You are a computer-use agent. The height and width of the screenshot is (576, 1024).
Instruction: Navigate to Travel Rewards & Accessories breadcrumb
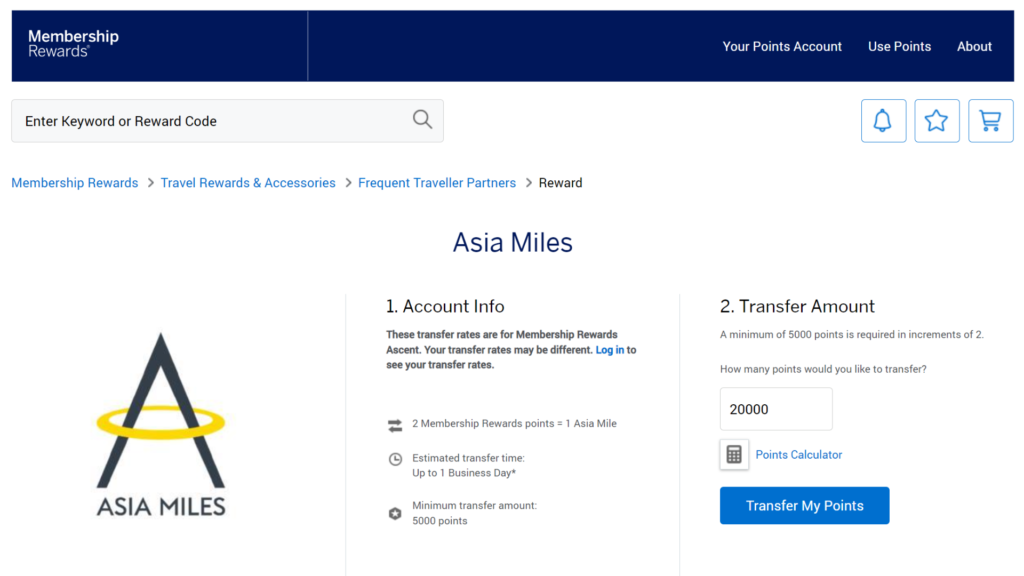click(248, 183)
